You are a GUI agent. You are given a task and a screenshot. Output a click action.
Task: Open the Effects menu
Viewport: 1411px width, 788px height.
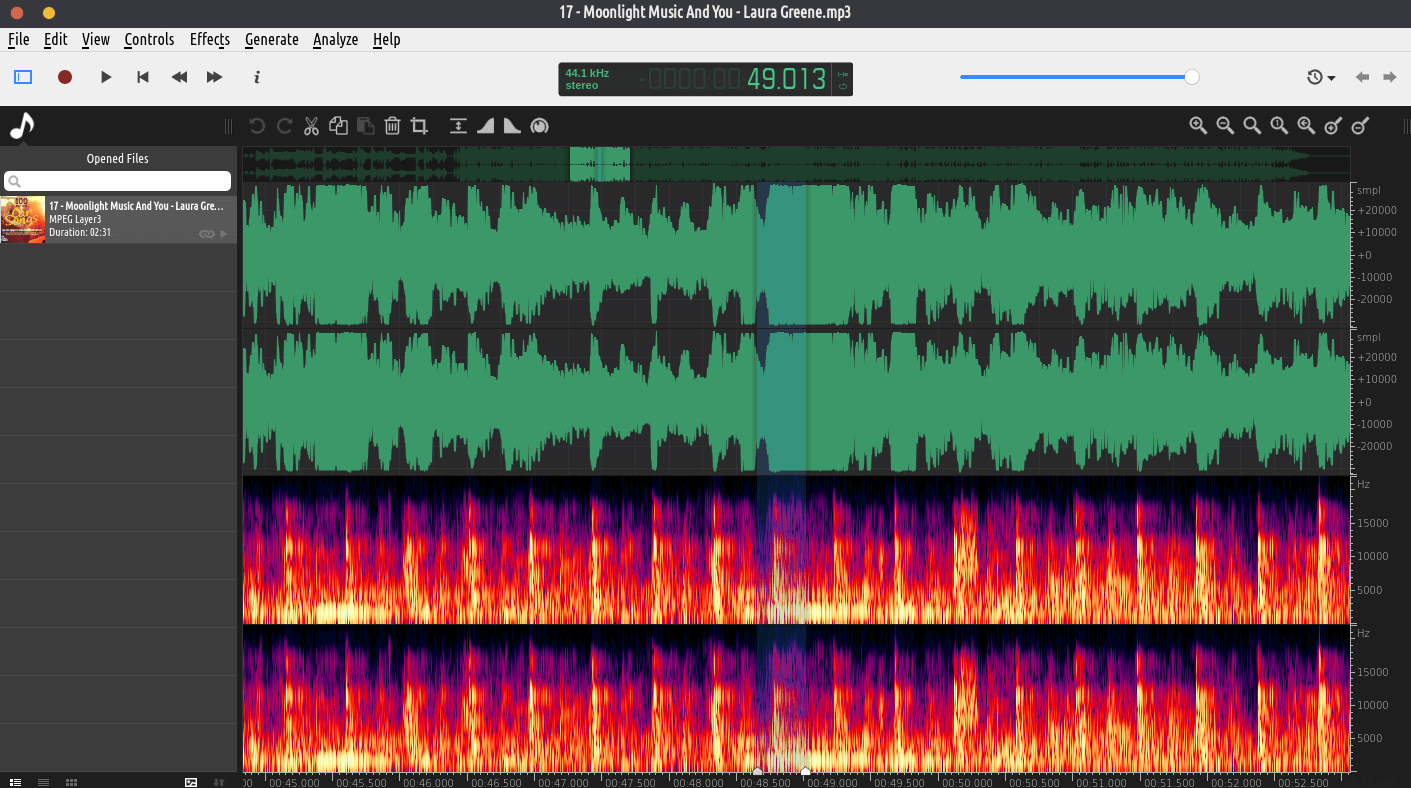coord(210,40)
